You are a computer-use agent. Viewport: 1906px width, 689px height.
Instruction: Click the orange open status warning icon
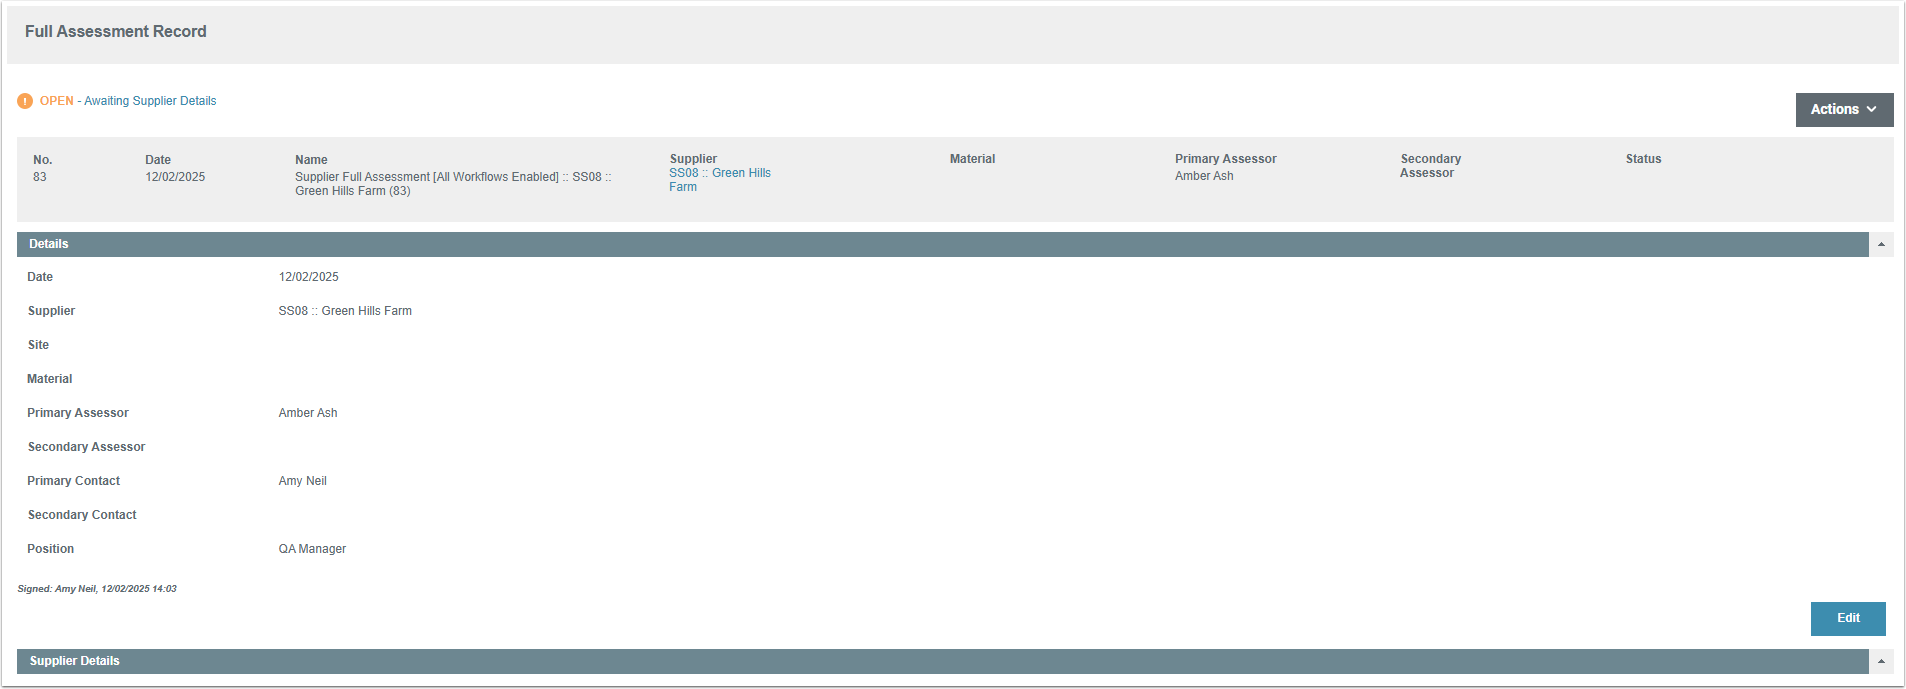point(25,101)
